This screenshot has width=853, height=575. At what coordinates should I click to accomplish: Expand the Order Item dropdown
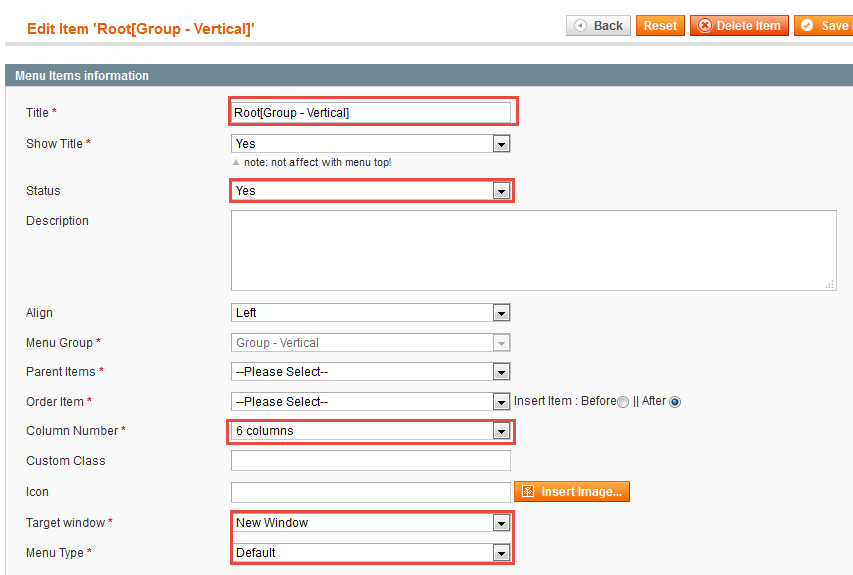point(370,402)
